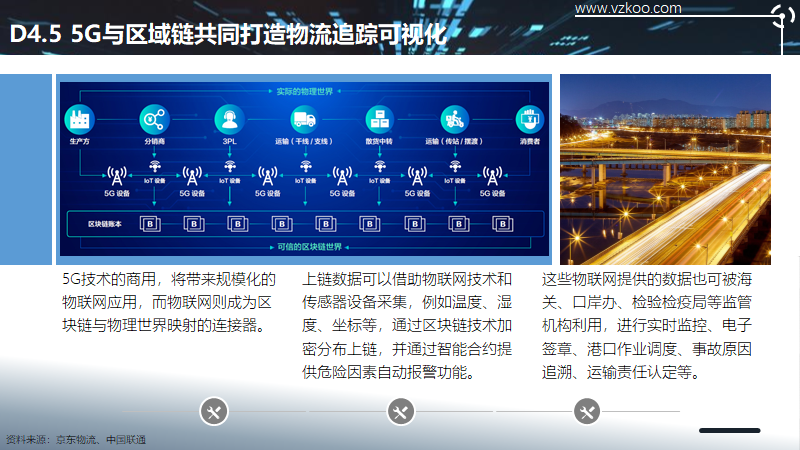The image size is (800, 450).
Task: Click the 3PL caption text
Action: coord(230,141)
